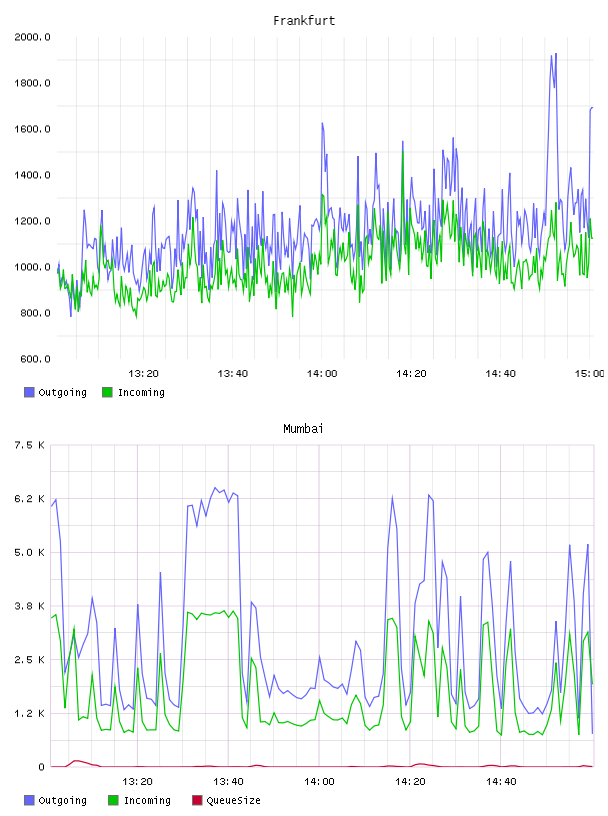Click the 7.5 K y-axis label on Mumbai chart
608x816 pixels.
click(x=29, y=445)
